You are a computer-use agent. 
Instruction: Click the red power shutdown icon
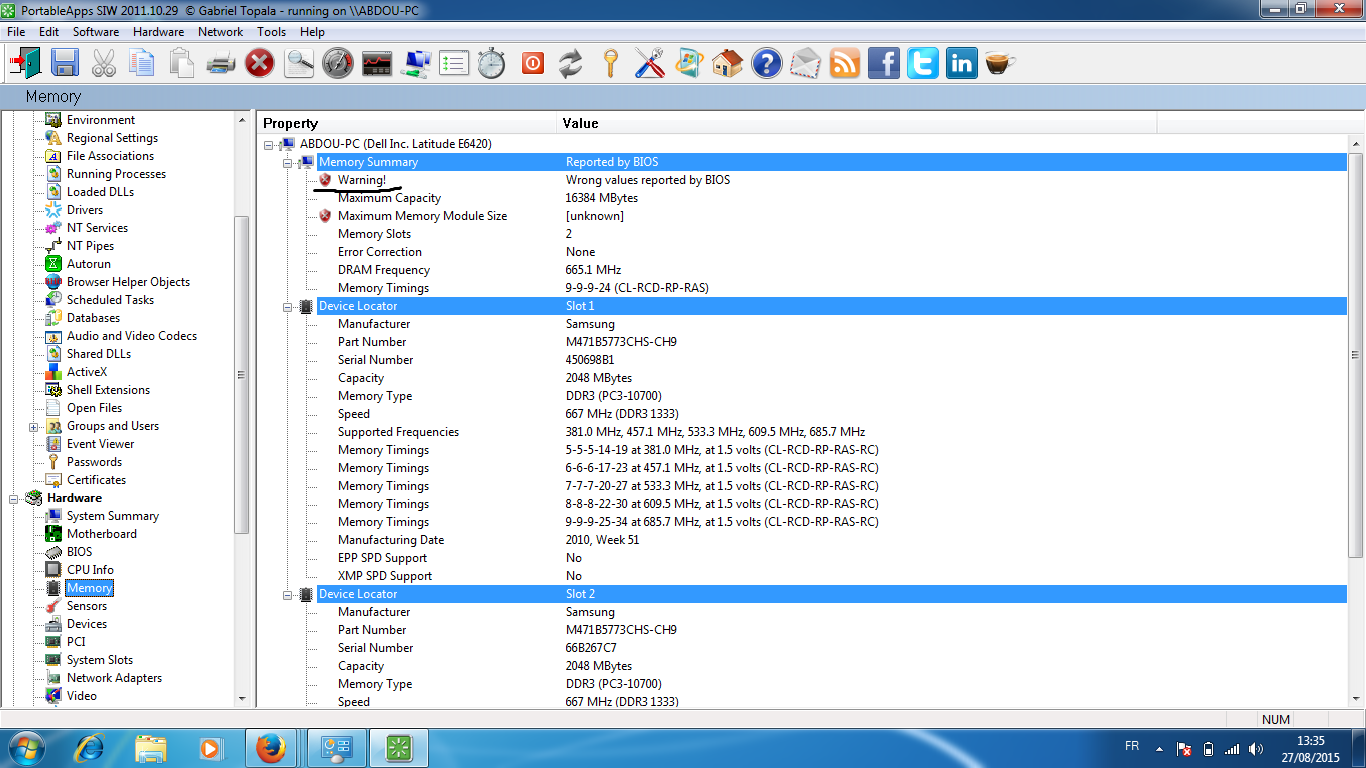532,64
